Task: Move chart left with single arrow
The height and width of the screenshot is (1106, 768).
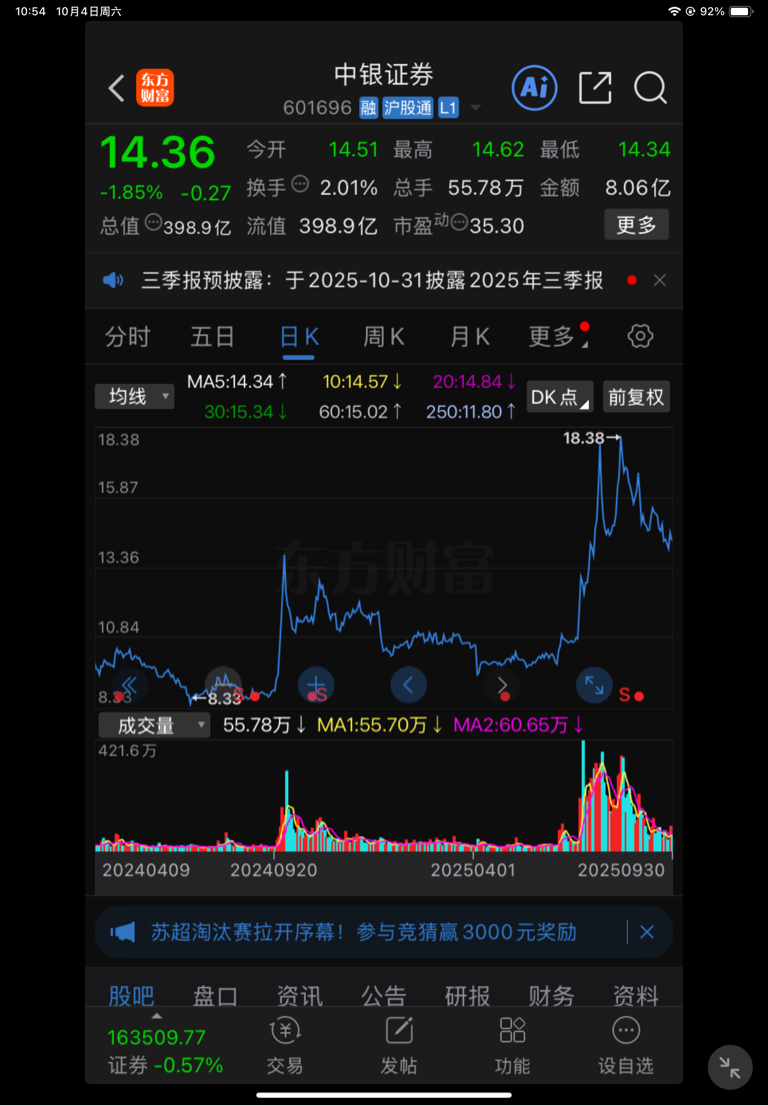Action: pos(408,684)
